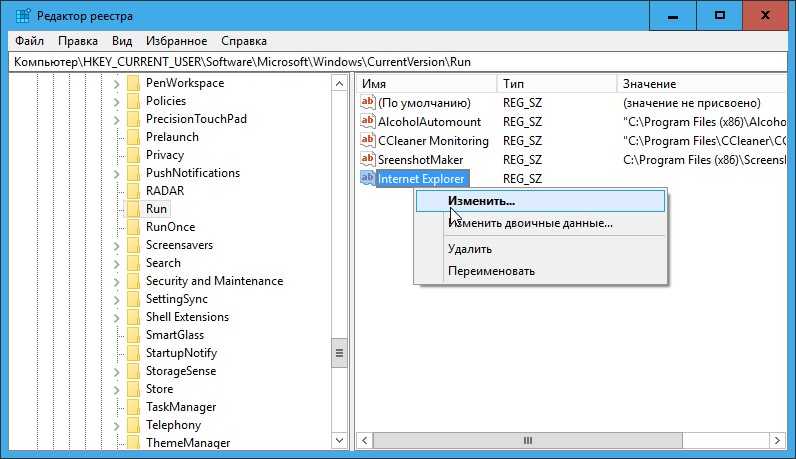Click the RADAR folder icon
The width and height of the screenshot is (796, 459).
point(133,191)
